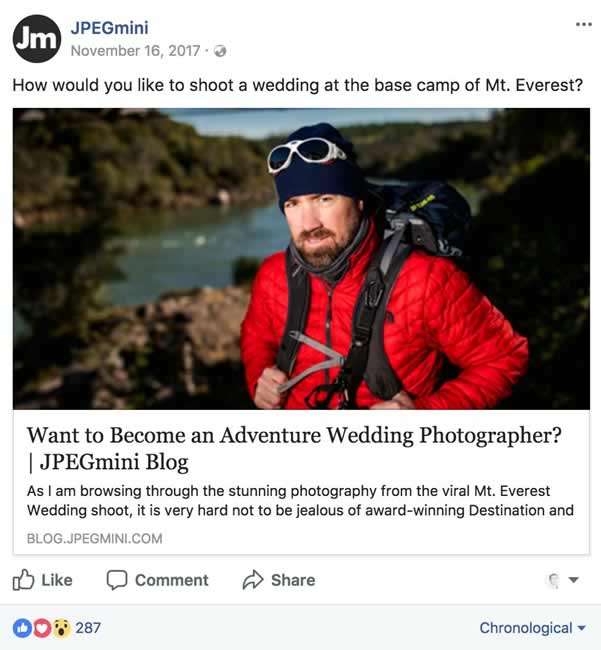Open the JPEGmini page name link

coord(110,27)
